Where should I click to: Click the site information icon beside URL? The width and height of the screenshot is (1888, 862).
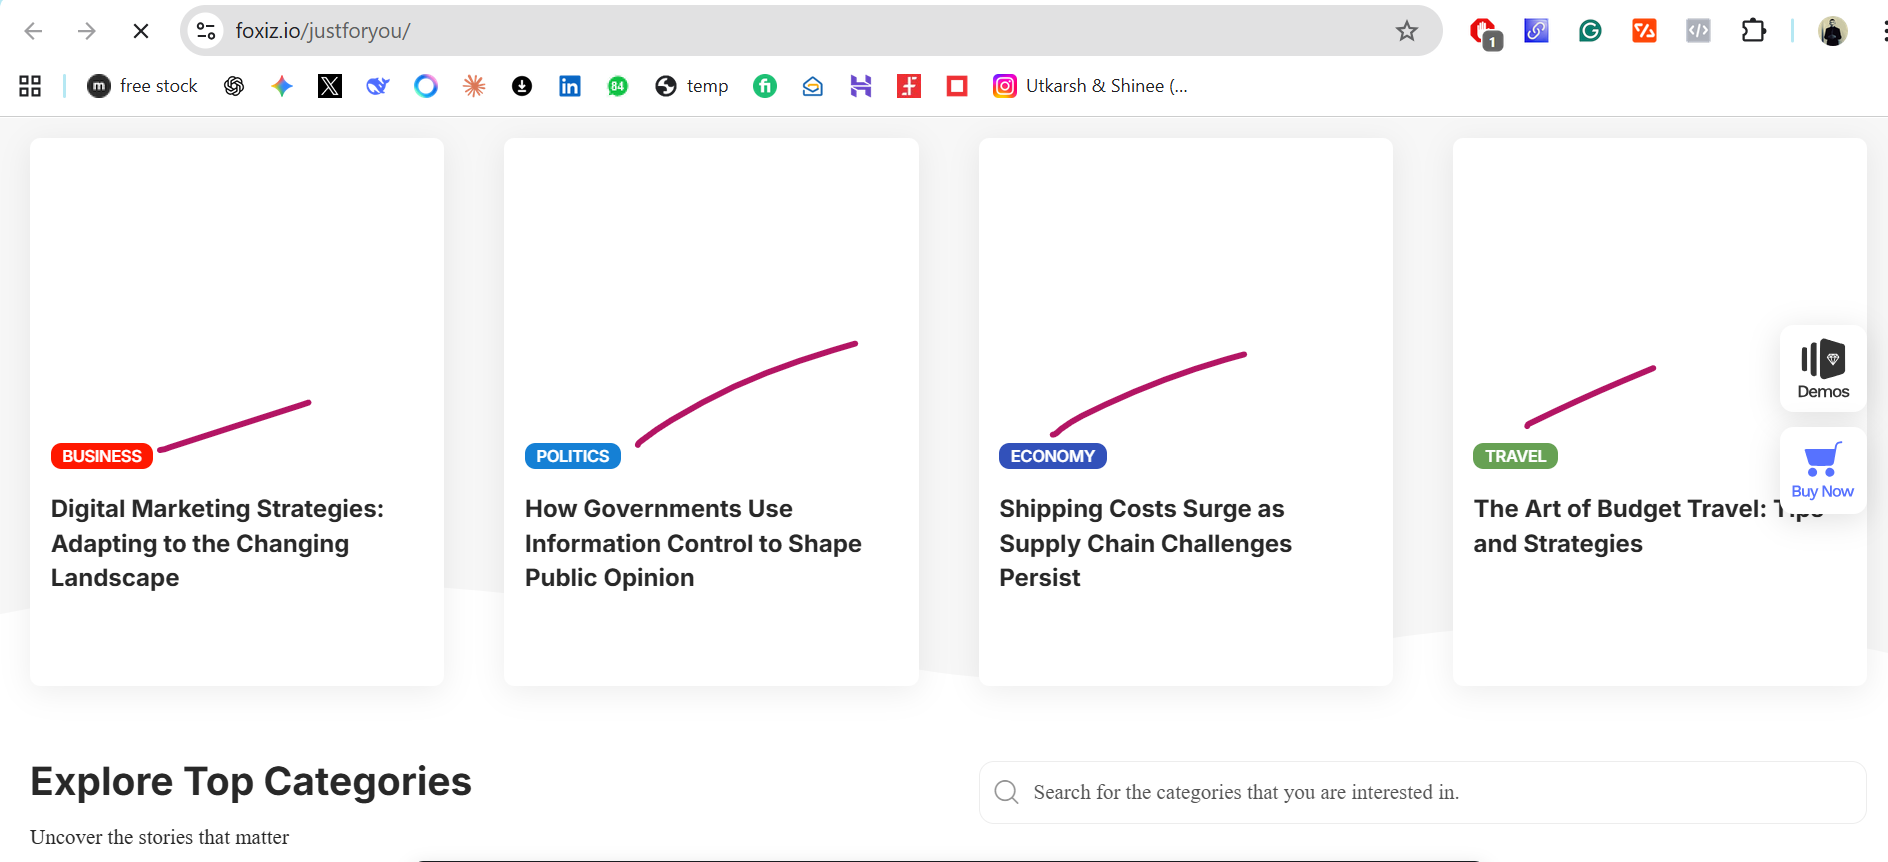pyautogui.click(x=206, y=31)
